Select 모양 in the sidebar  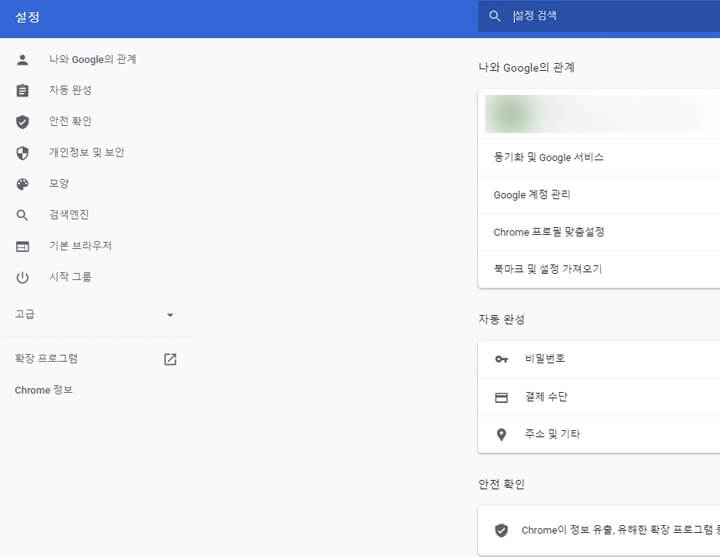[59, 184]
